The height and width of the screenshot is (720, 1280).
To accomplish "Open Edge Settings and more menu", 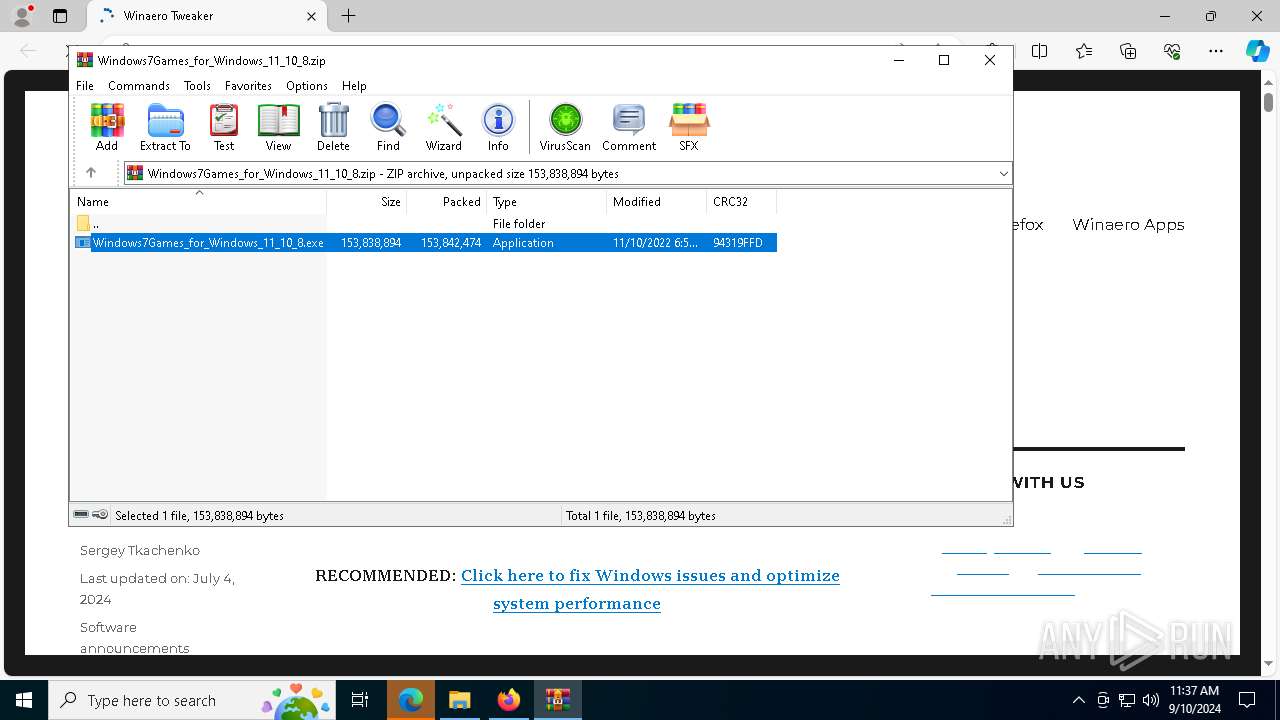I will tap(1216, 51).
